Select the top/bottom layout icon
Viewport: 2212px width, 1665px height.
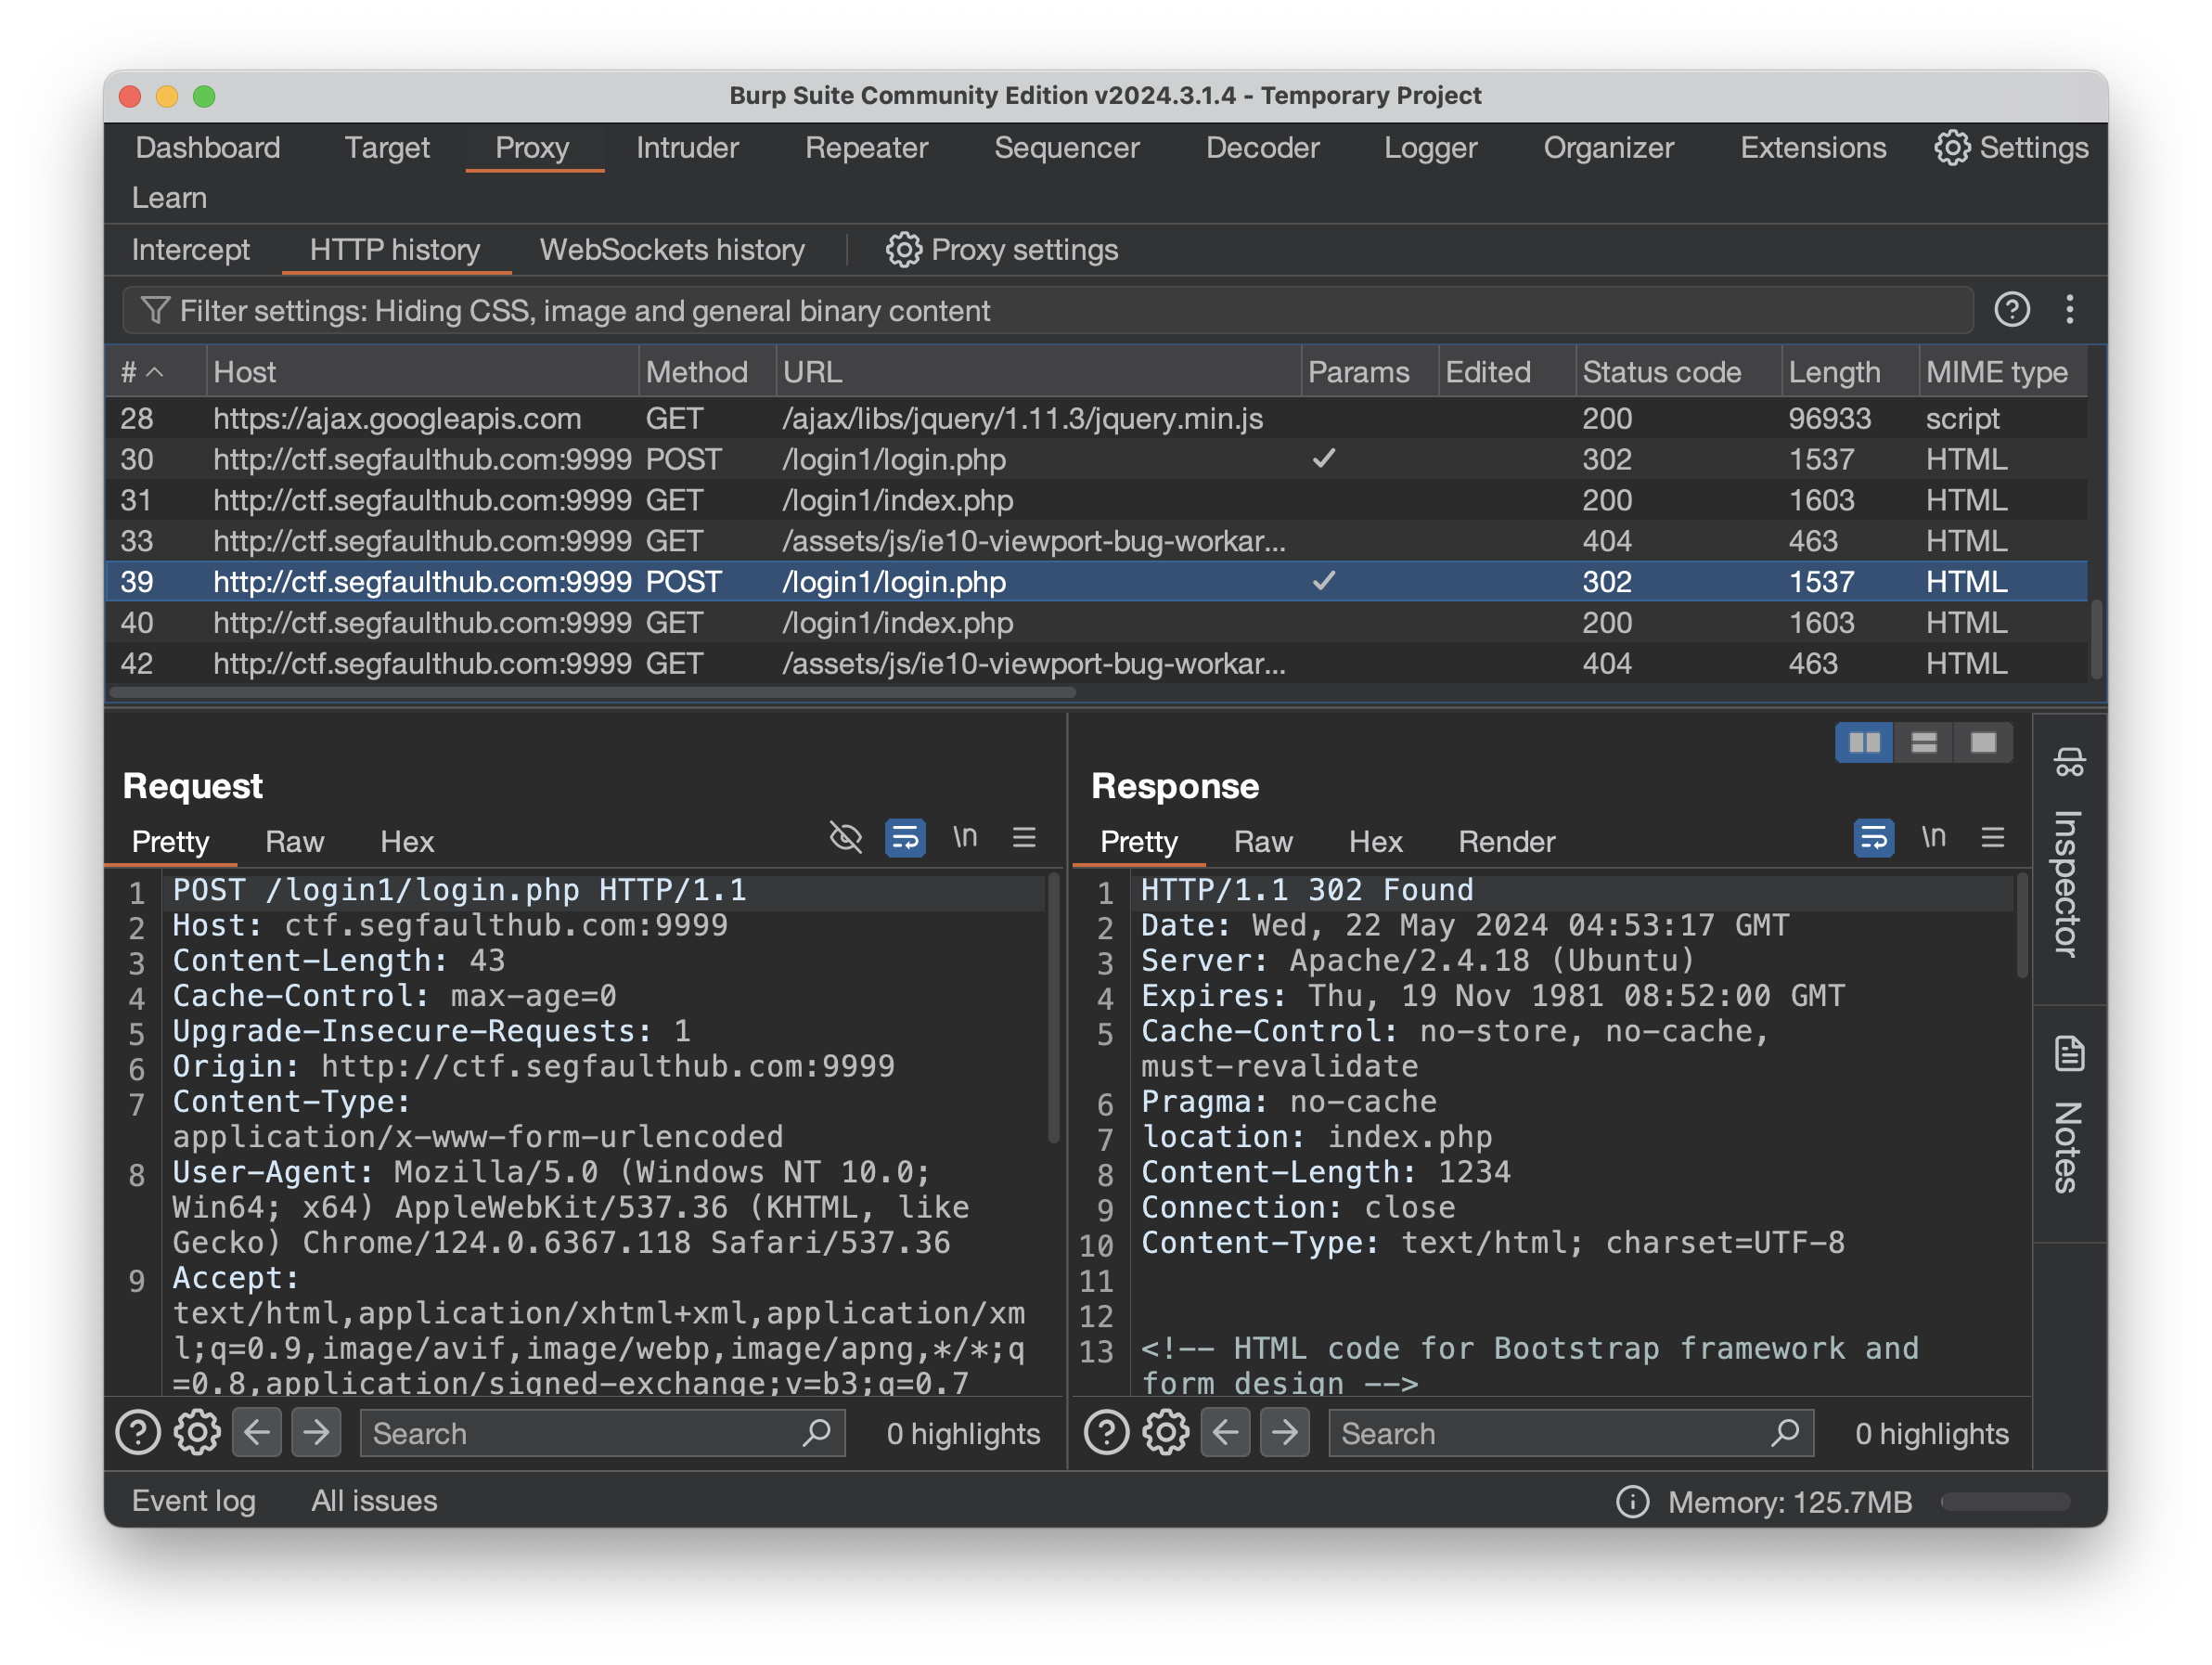[1923, 743]
